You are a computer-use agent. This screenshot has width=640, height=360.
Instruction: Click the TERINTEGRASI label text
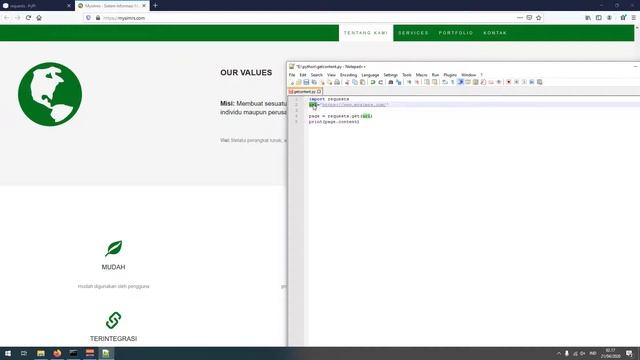coord(113,338)
